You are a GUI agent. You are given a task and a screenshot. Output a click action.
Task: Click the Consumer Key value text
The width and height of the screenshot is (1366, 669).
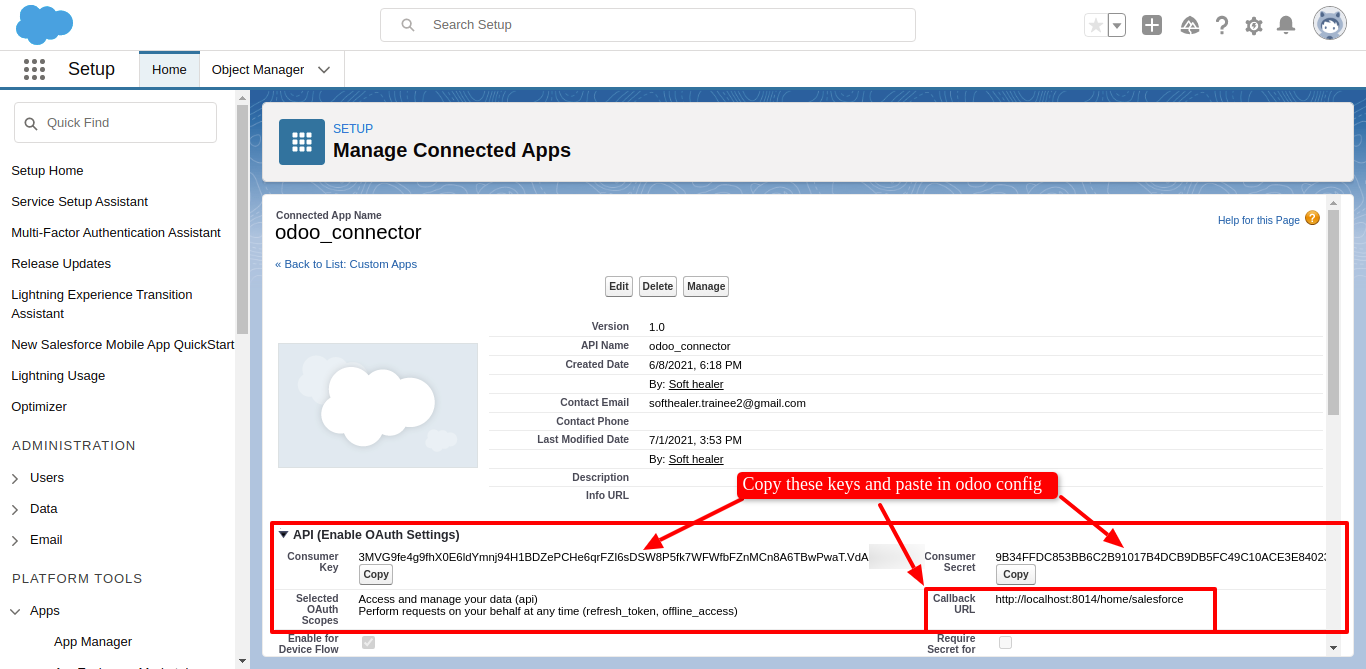(613, 556)
